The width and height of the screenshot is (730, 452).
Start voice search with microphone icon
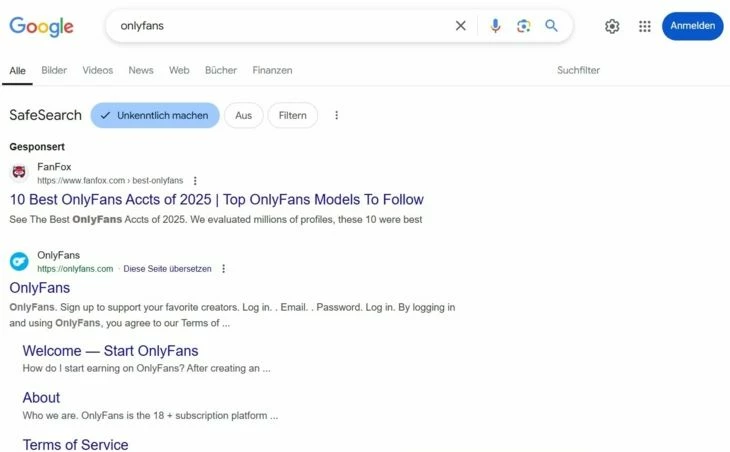pos(495,26)
